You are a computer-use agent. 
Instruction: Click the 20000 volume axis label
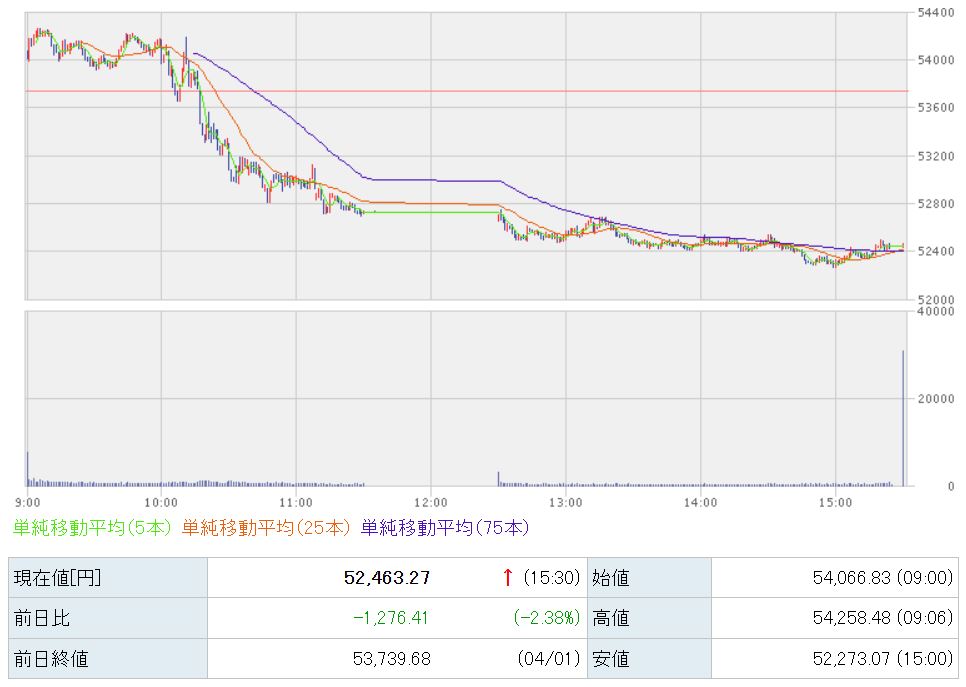tap(936, 399)
